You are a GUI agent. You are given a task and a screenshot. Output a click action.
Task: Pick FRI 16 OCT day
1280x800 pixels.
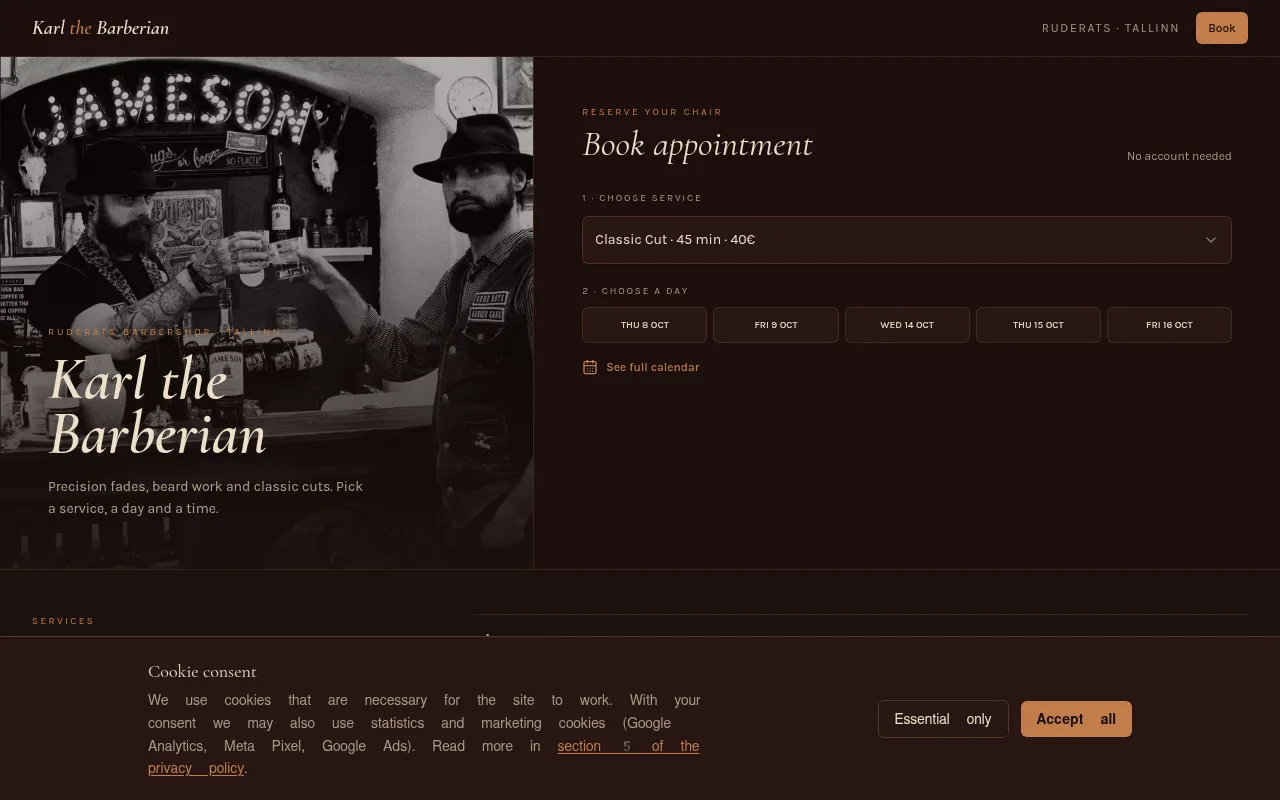1169,325
